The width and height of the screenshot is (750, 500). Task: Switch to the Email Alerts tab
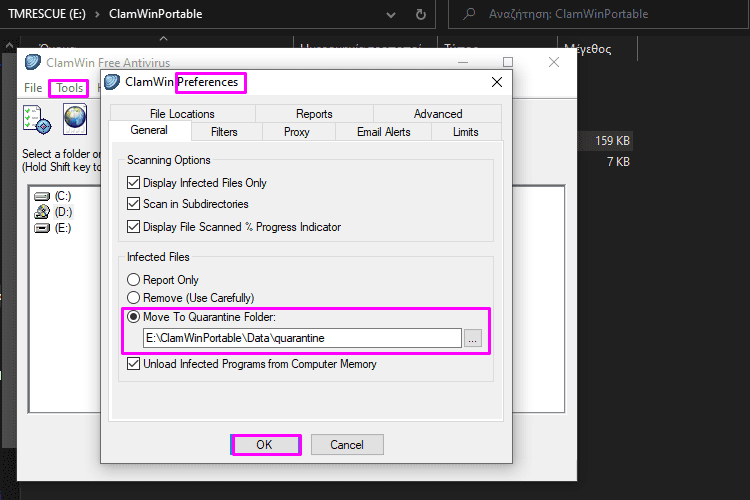pos(384,132)
